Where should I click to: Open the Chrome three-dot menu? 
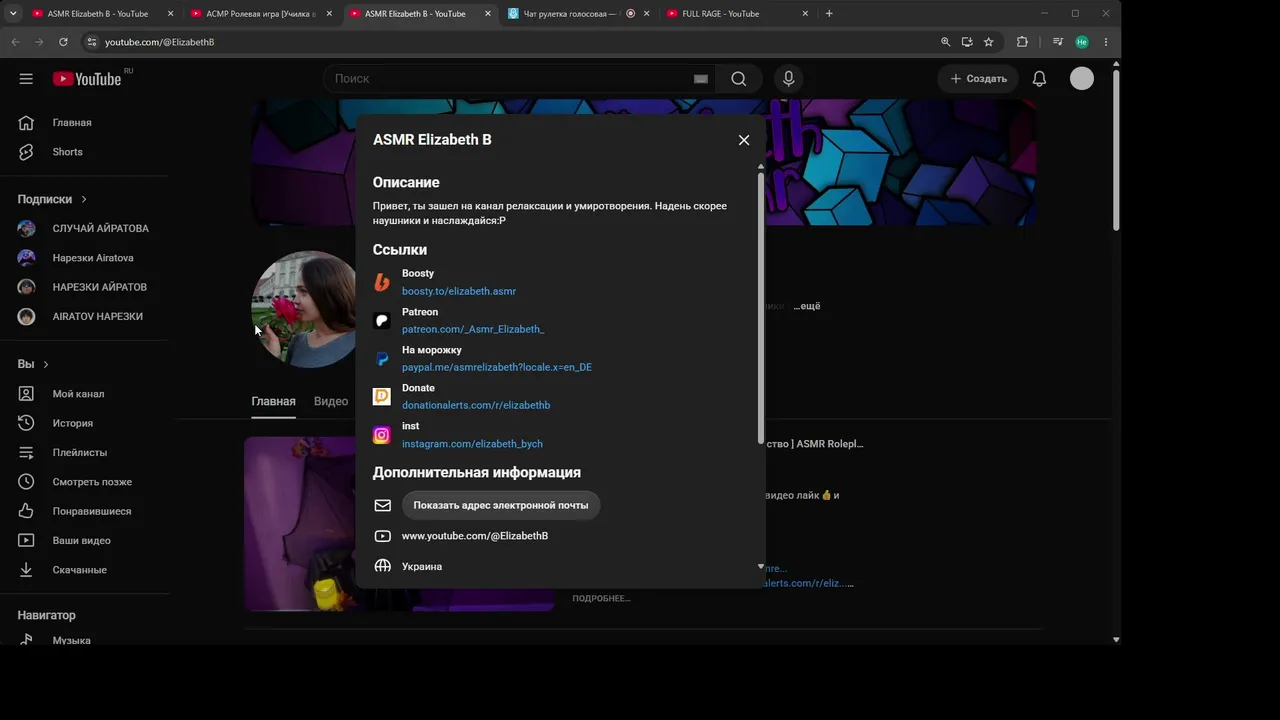(x=1106, y=42)
